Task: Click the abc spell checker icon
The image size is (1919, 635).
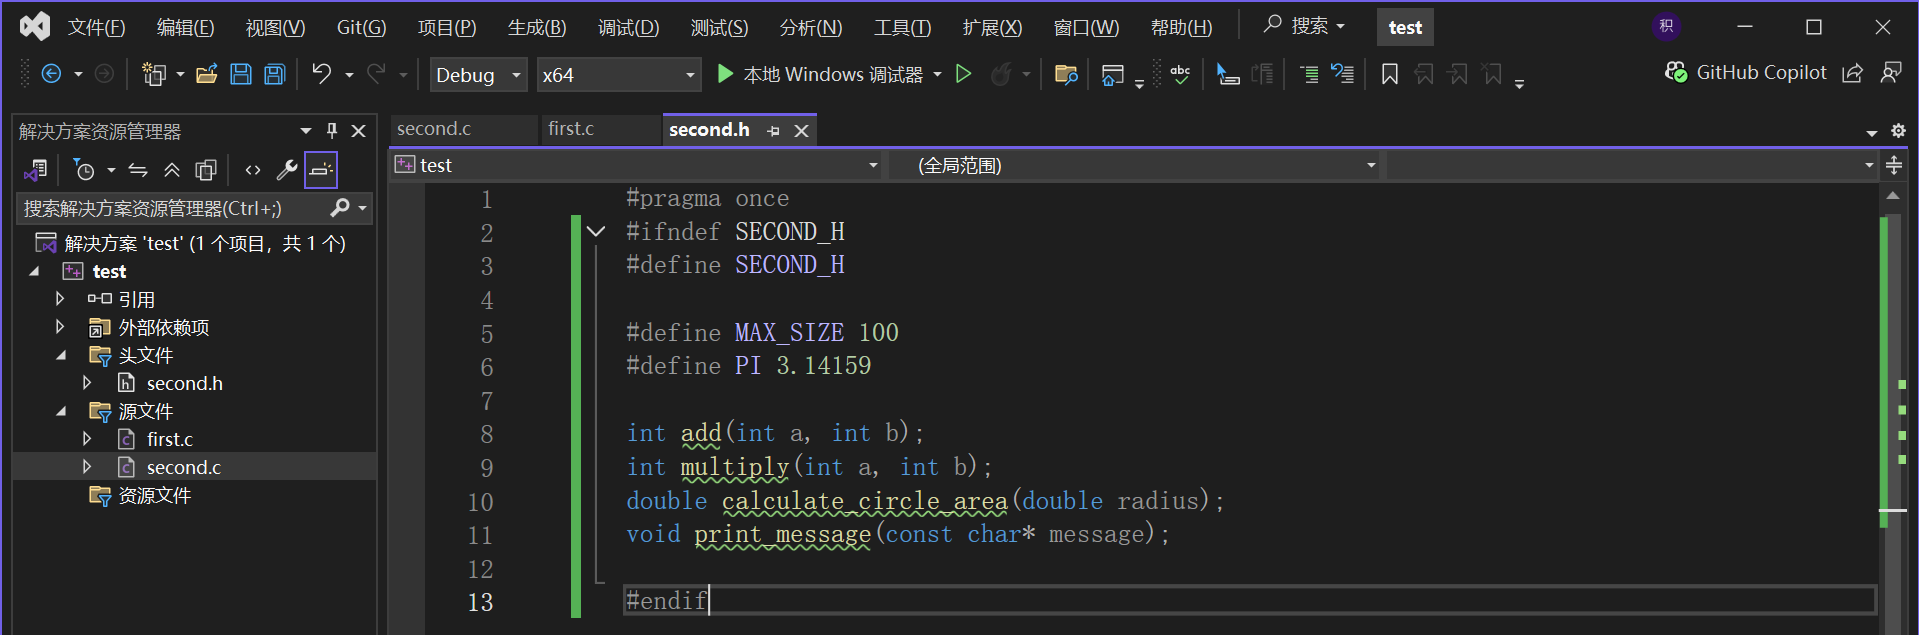Action: coord(1181,74)
